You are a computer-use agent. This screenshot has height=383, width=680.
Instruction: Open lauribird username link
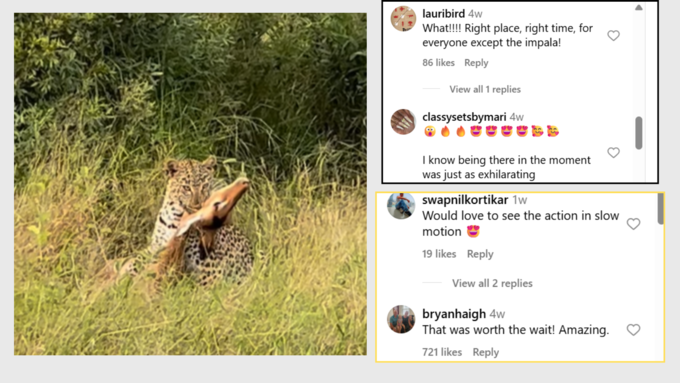point(443,14)
